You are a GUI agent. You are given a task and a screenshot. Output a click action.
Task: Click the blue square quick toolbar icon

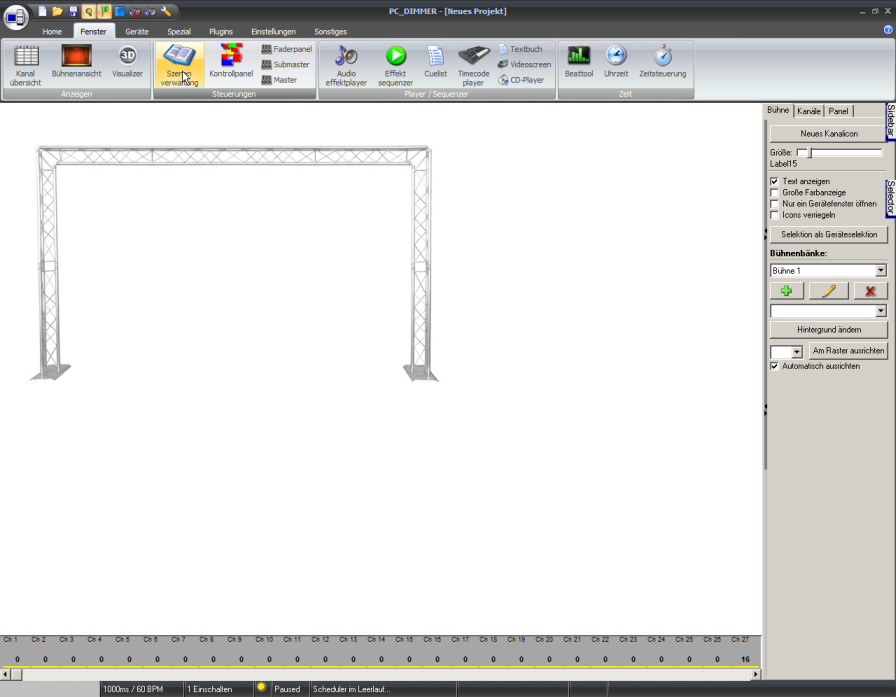tap(119, 11)
